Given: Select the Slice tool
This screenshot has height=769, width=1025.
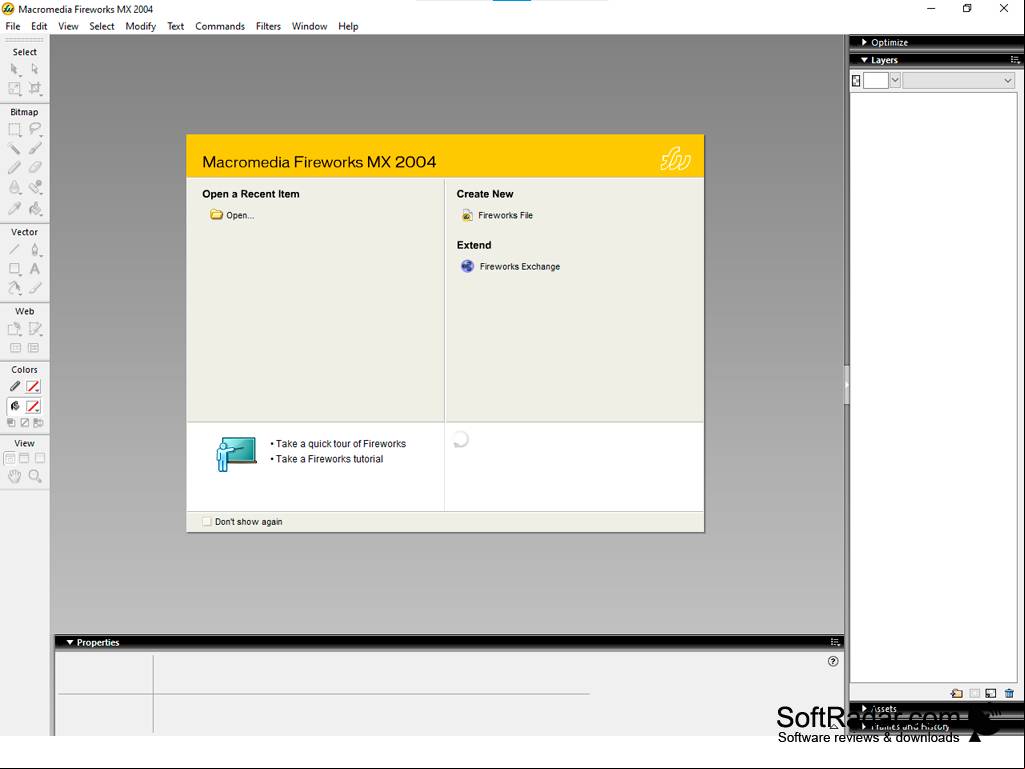Looking at the screenshot, I should [35, 330].
